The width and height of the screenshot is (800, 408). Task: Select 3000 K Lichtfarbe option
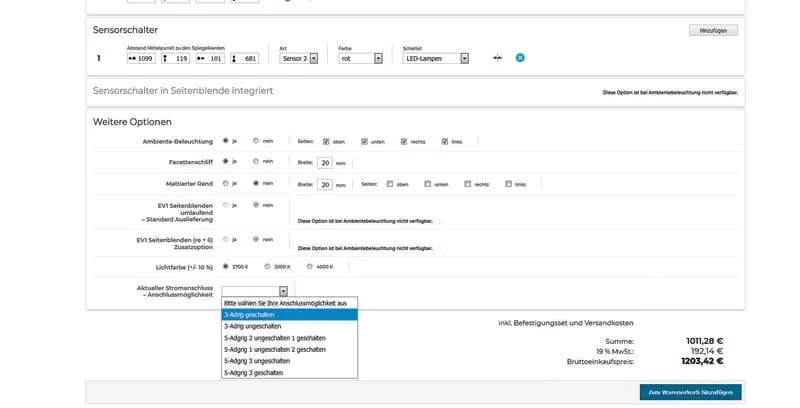click(267, 267)
